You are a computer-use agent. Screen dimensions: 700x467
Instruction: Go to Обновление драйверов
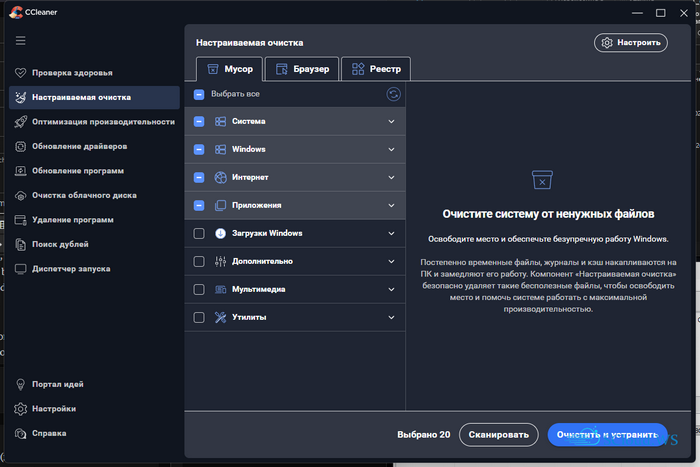pyautogui.click(x=86, y=146)
